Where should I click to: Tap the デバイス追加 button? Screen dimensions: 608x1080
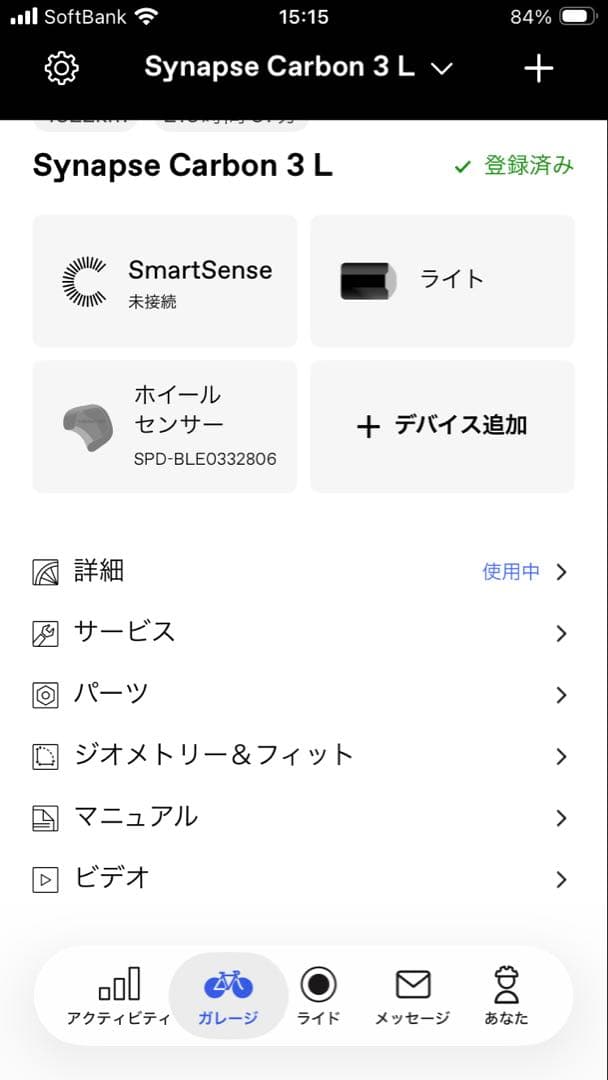(x=442, y=426)
